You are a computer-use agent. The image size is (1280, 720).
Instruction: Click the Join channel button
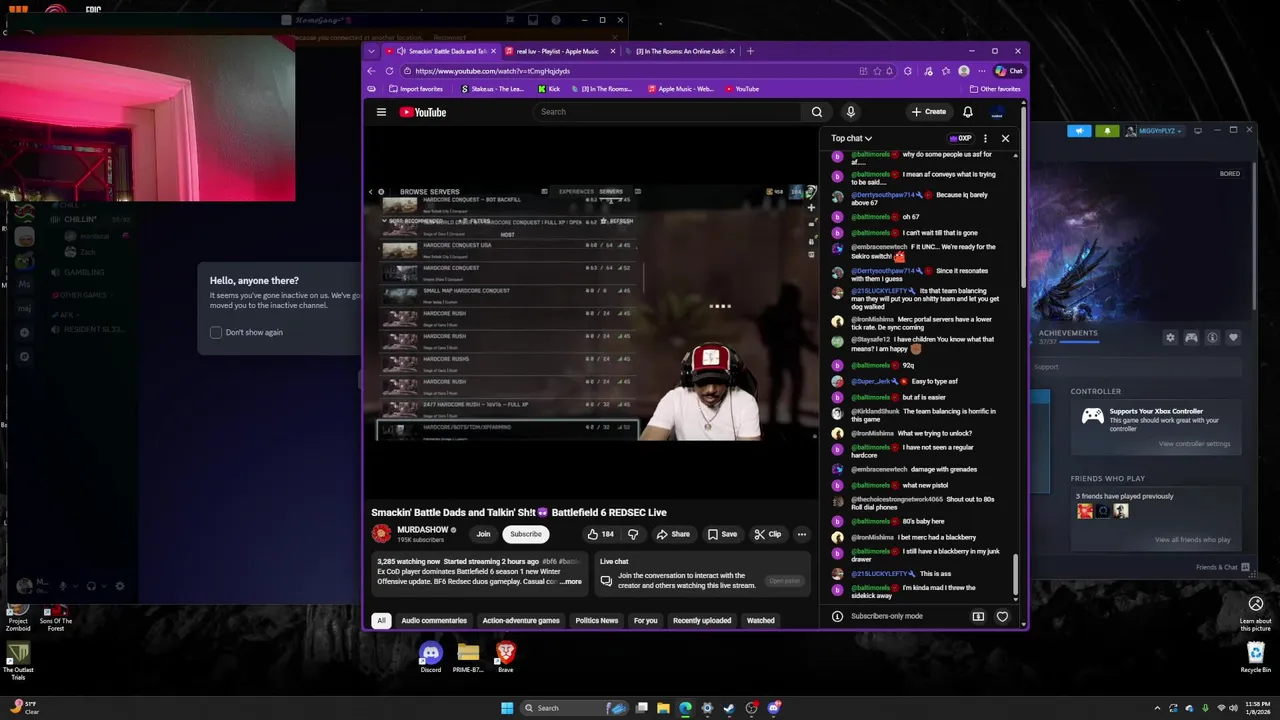pos(483,534)
